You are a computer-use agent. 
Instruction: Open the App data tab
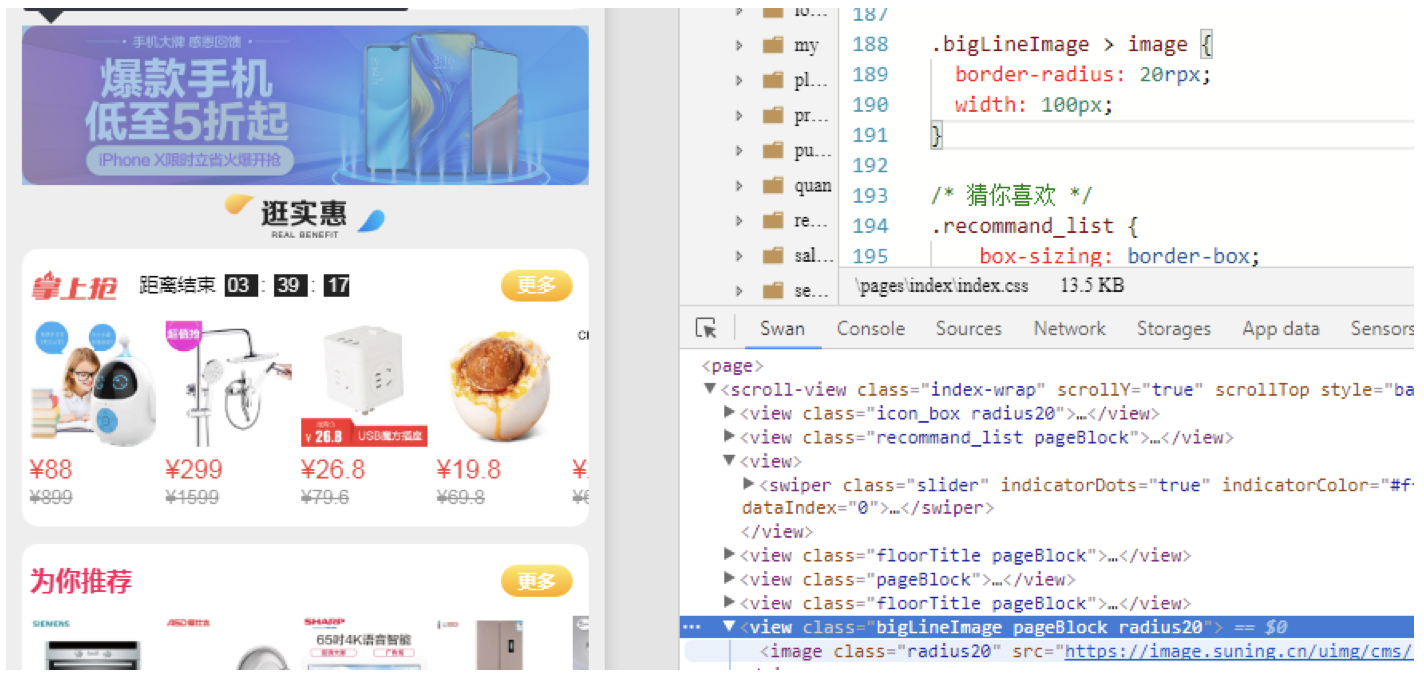pyautogui.click(x=1281, y=328)
